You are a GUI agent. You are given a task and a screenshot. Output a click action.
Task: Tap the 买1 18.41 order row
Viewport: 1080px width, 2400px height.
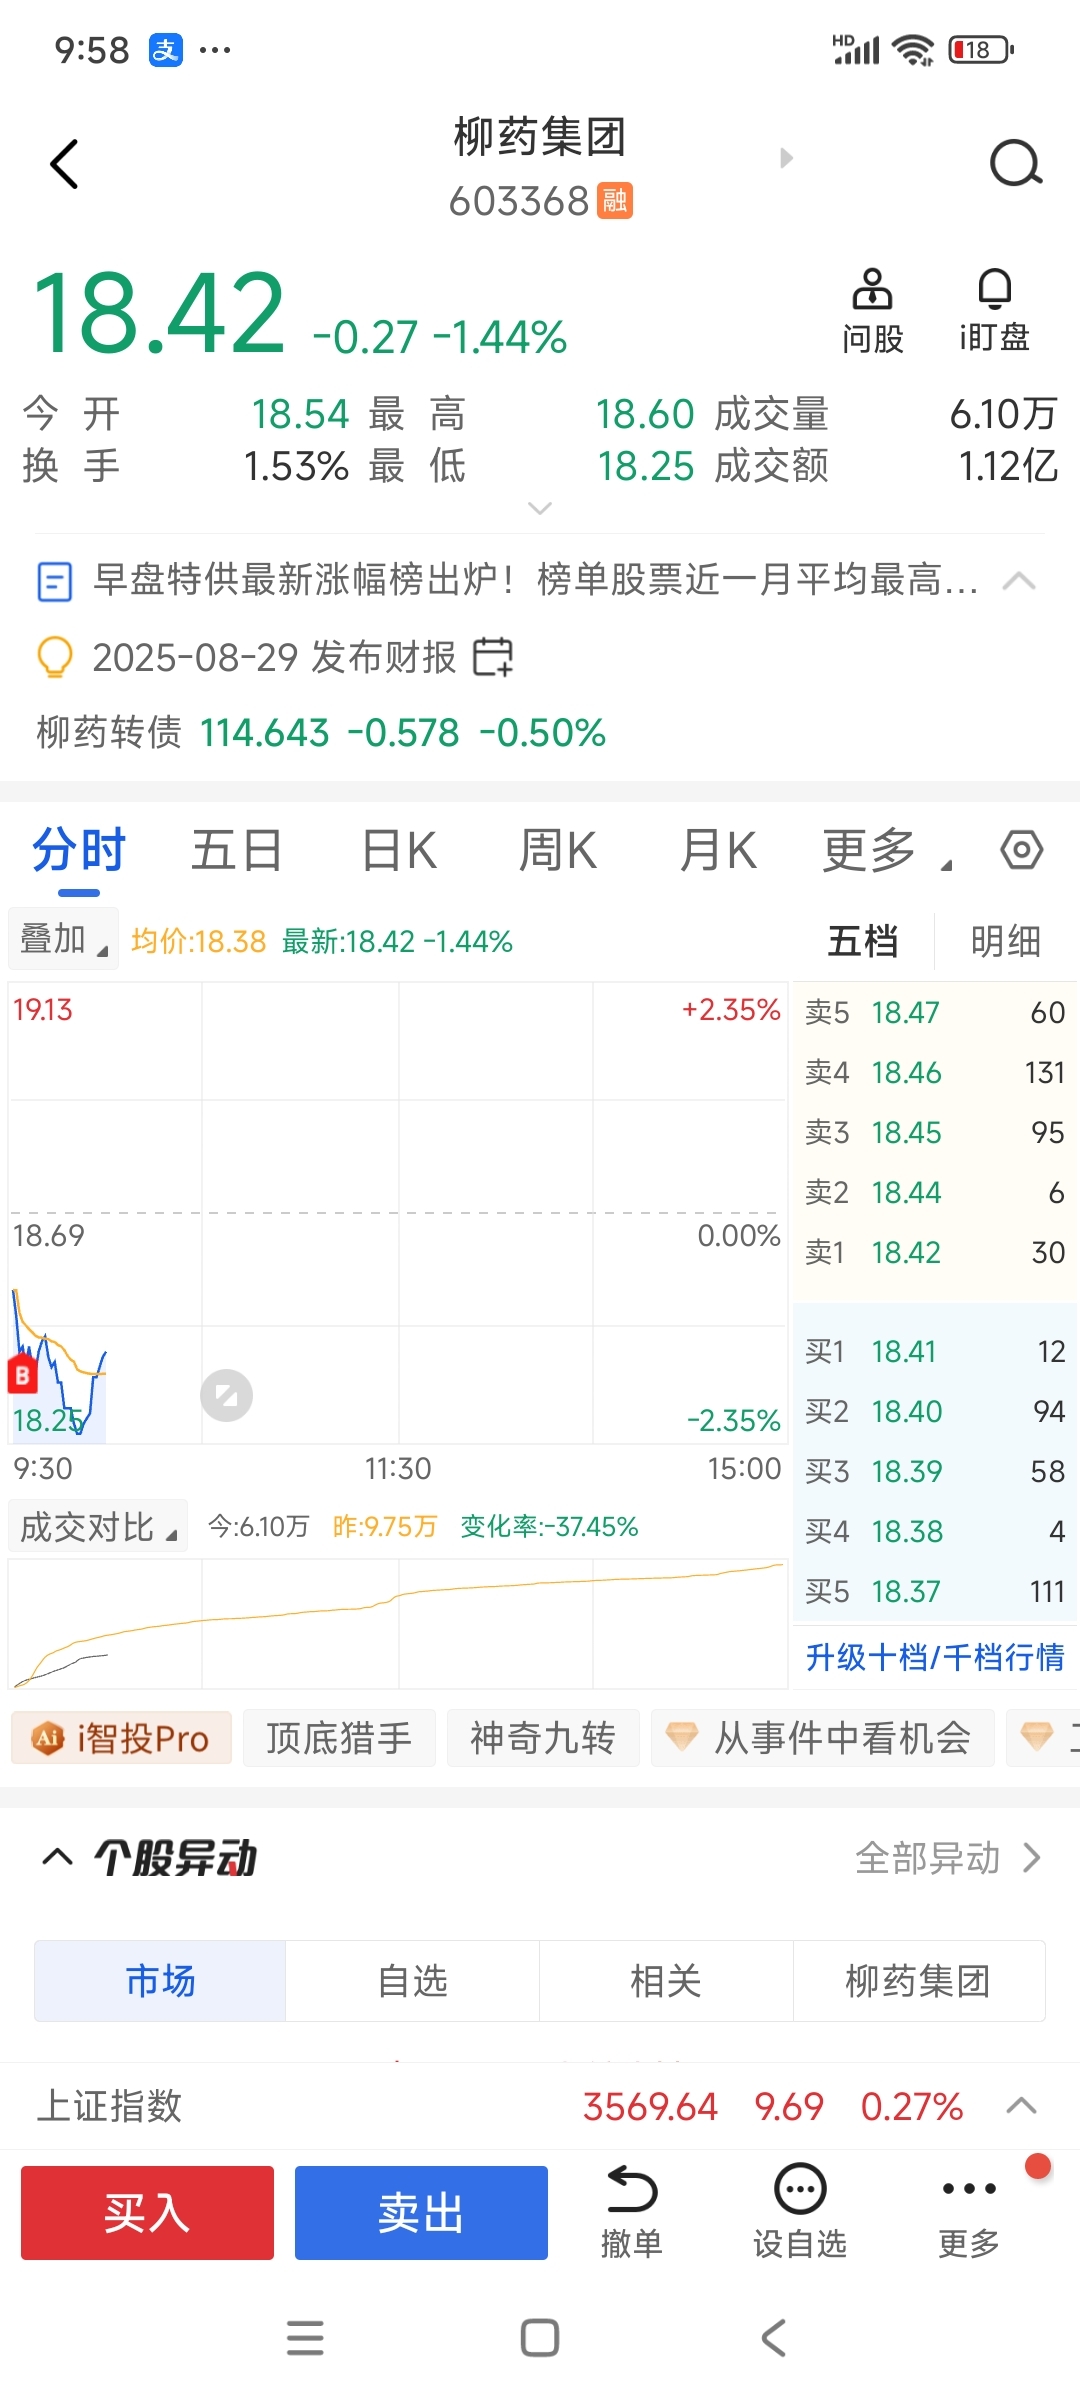pos(934,1351)
